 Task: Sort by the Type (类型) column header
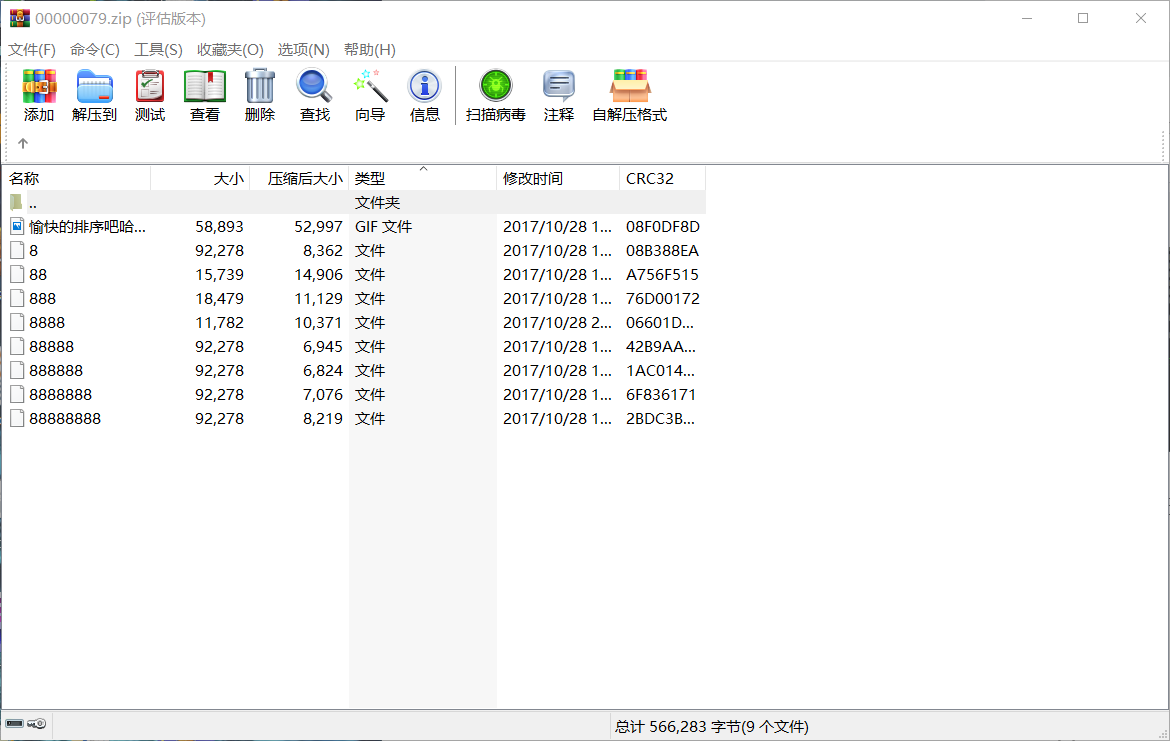422,178
